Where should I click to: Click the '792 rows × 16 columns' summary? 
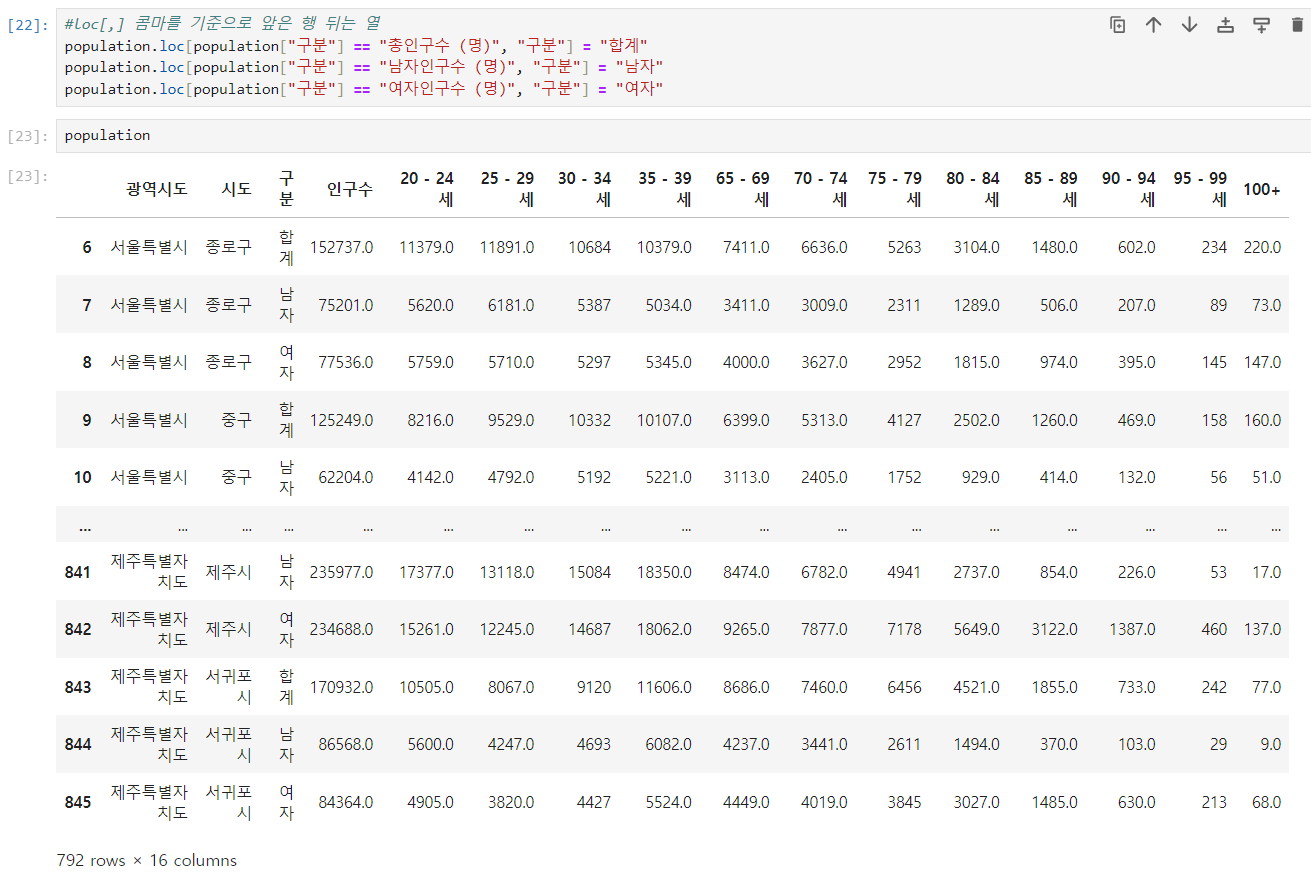(147, 860)
